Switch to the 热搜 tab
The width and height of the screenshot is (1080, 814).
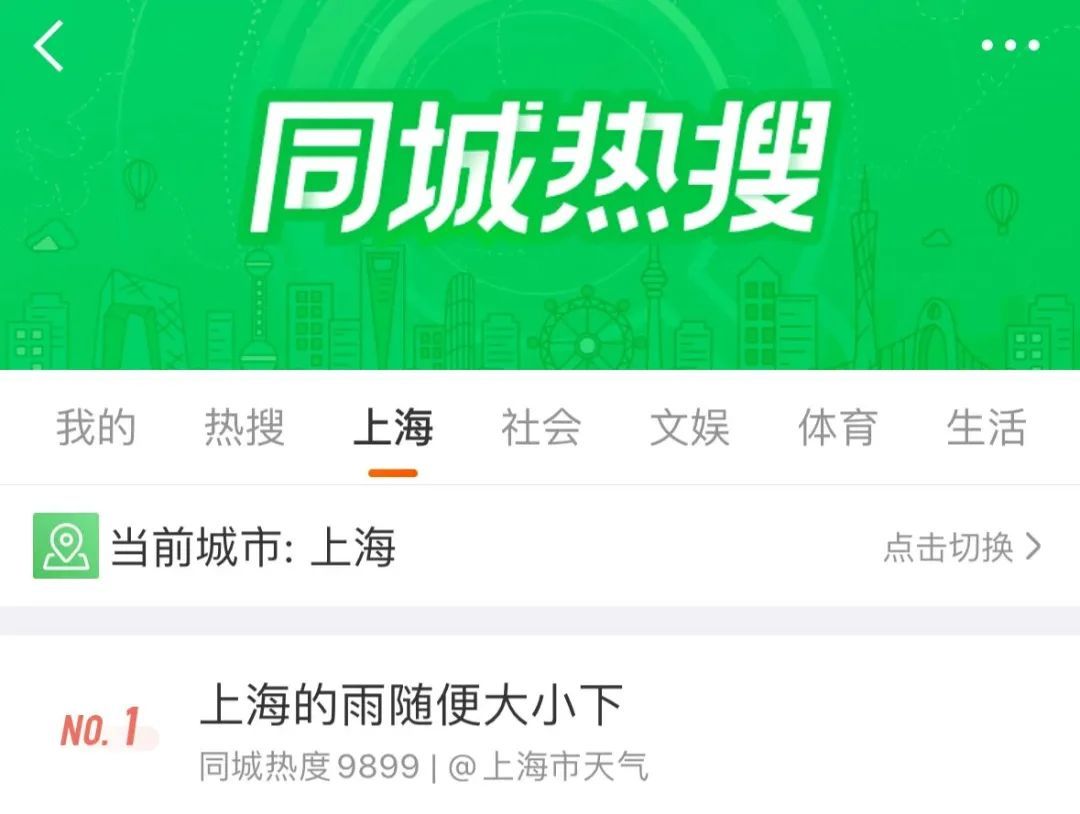245,427
